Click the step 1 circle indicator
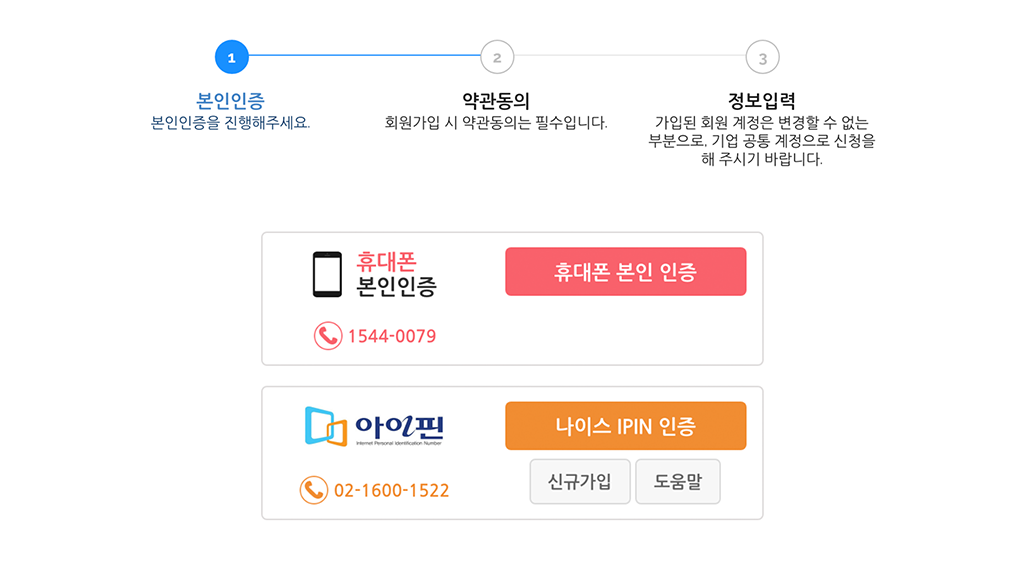The height and width of the screenshot is (573, 1024). click(231, 57)
